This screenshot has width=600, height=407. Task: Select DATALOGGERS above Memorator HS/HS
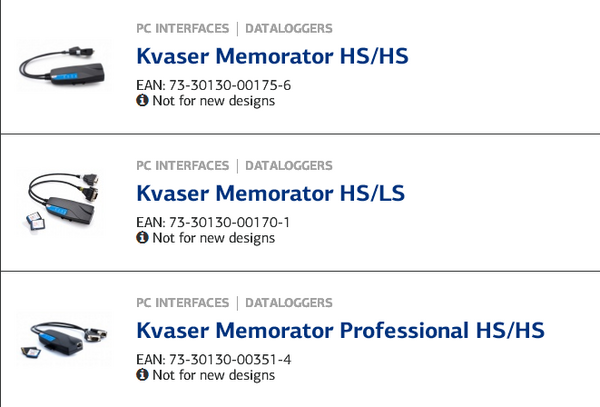289,29
